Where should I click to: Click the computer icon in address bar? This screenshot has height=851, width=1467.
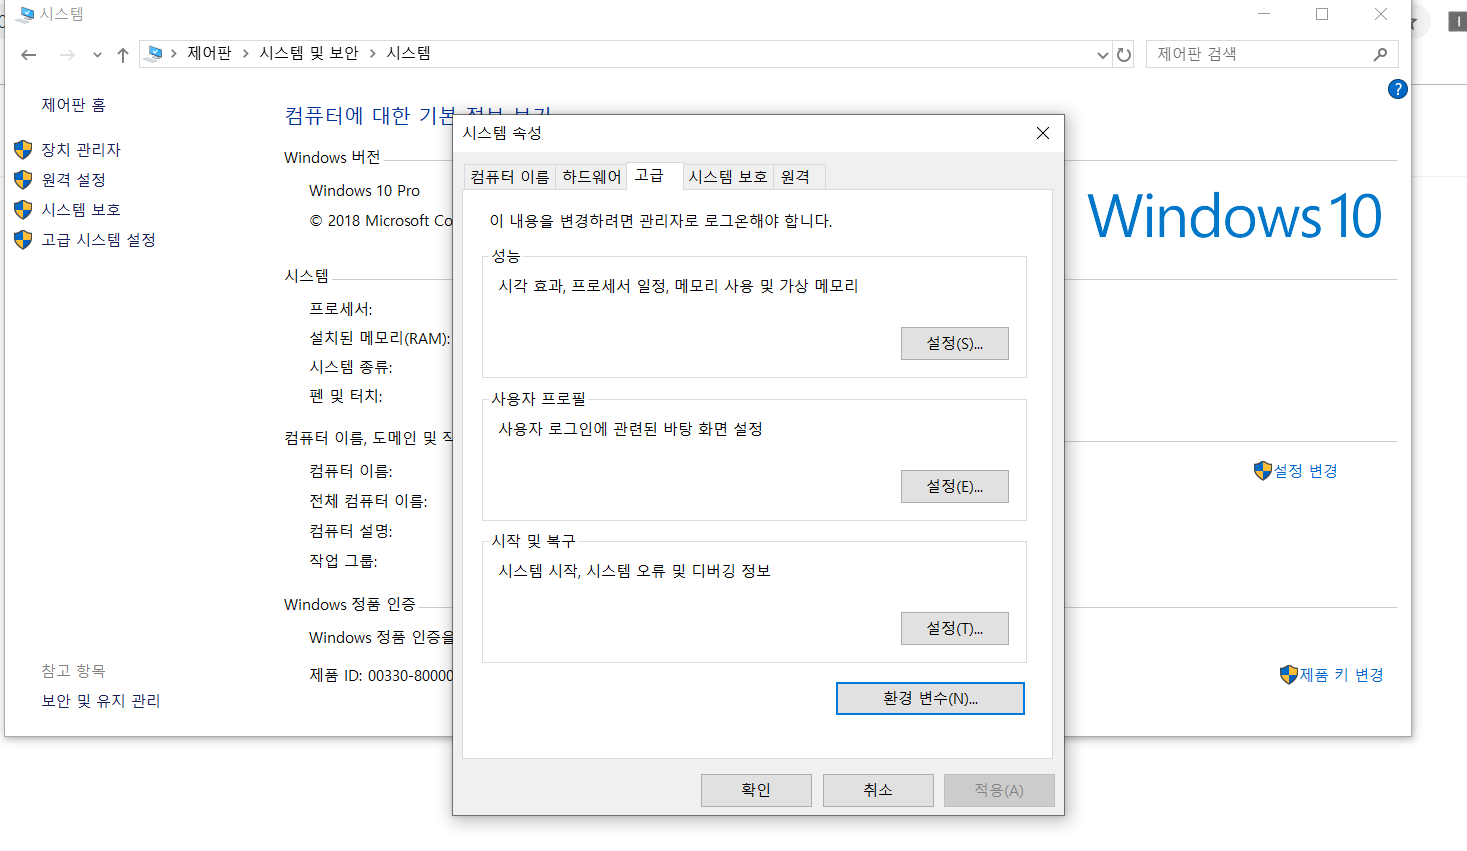(154, 54)
